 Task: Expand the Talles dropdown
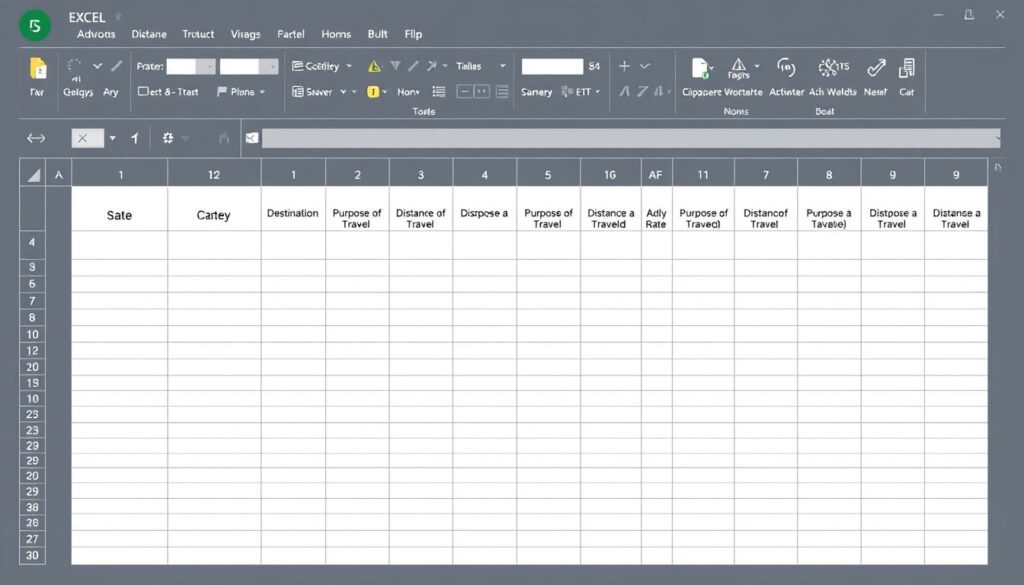tap(502, 66)
